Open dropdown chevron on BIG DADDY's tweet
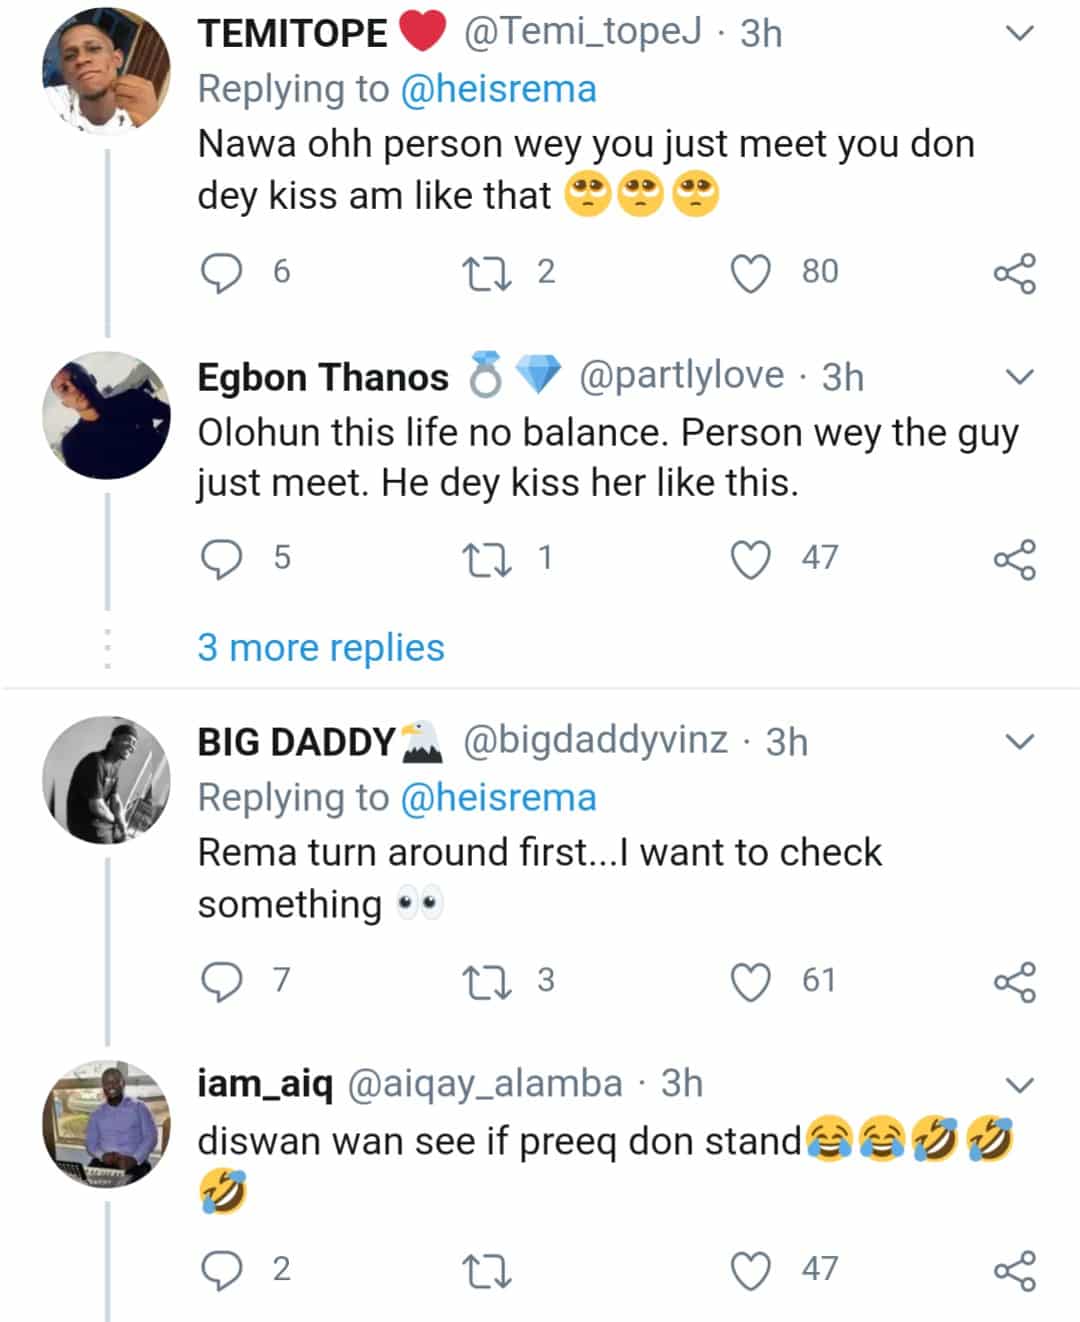1080x1322 pixels. pos(1018,741)
